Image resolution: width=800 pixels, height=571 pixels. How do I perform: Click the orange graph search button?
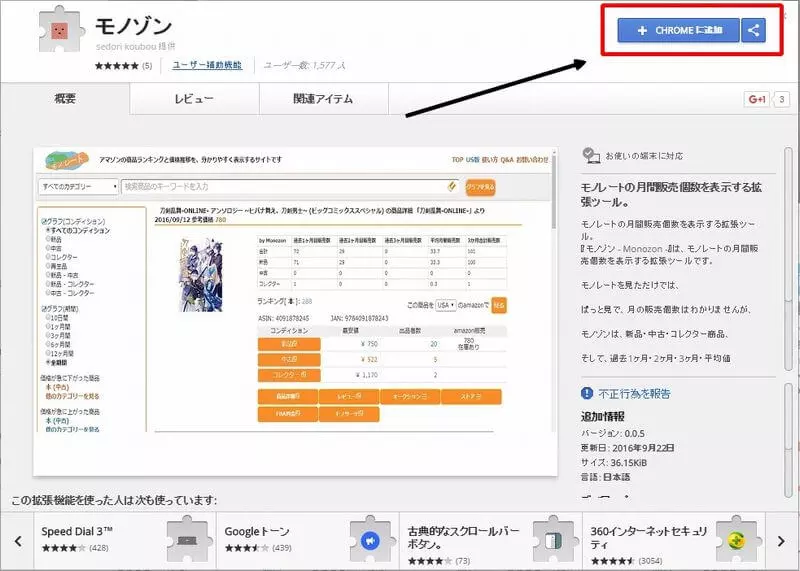click(x=480, y=187)
